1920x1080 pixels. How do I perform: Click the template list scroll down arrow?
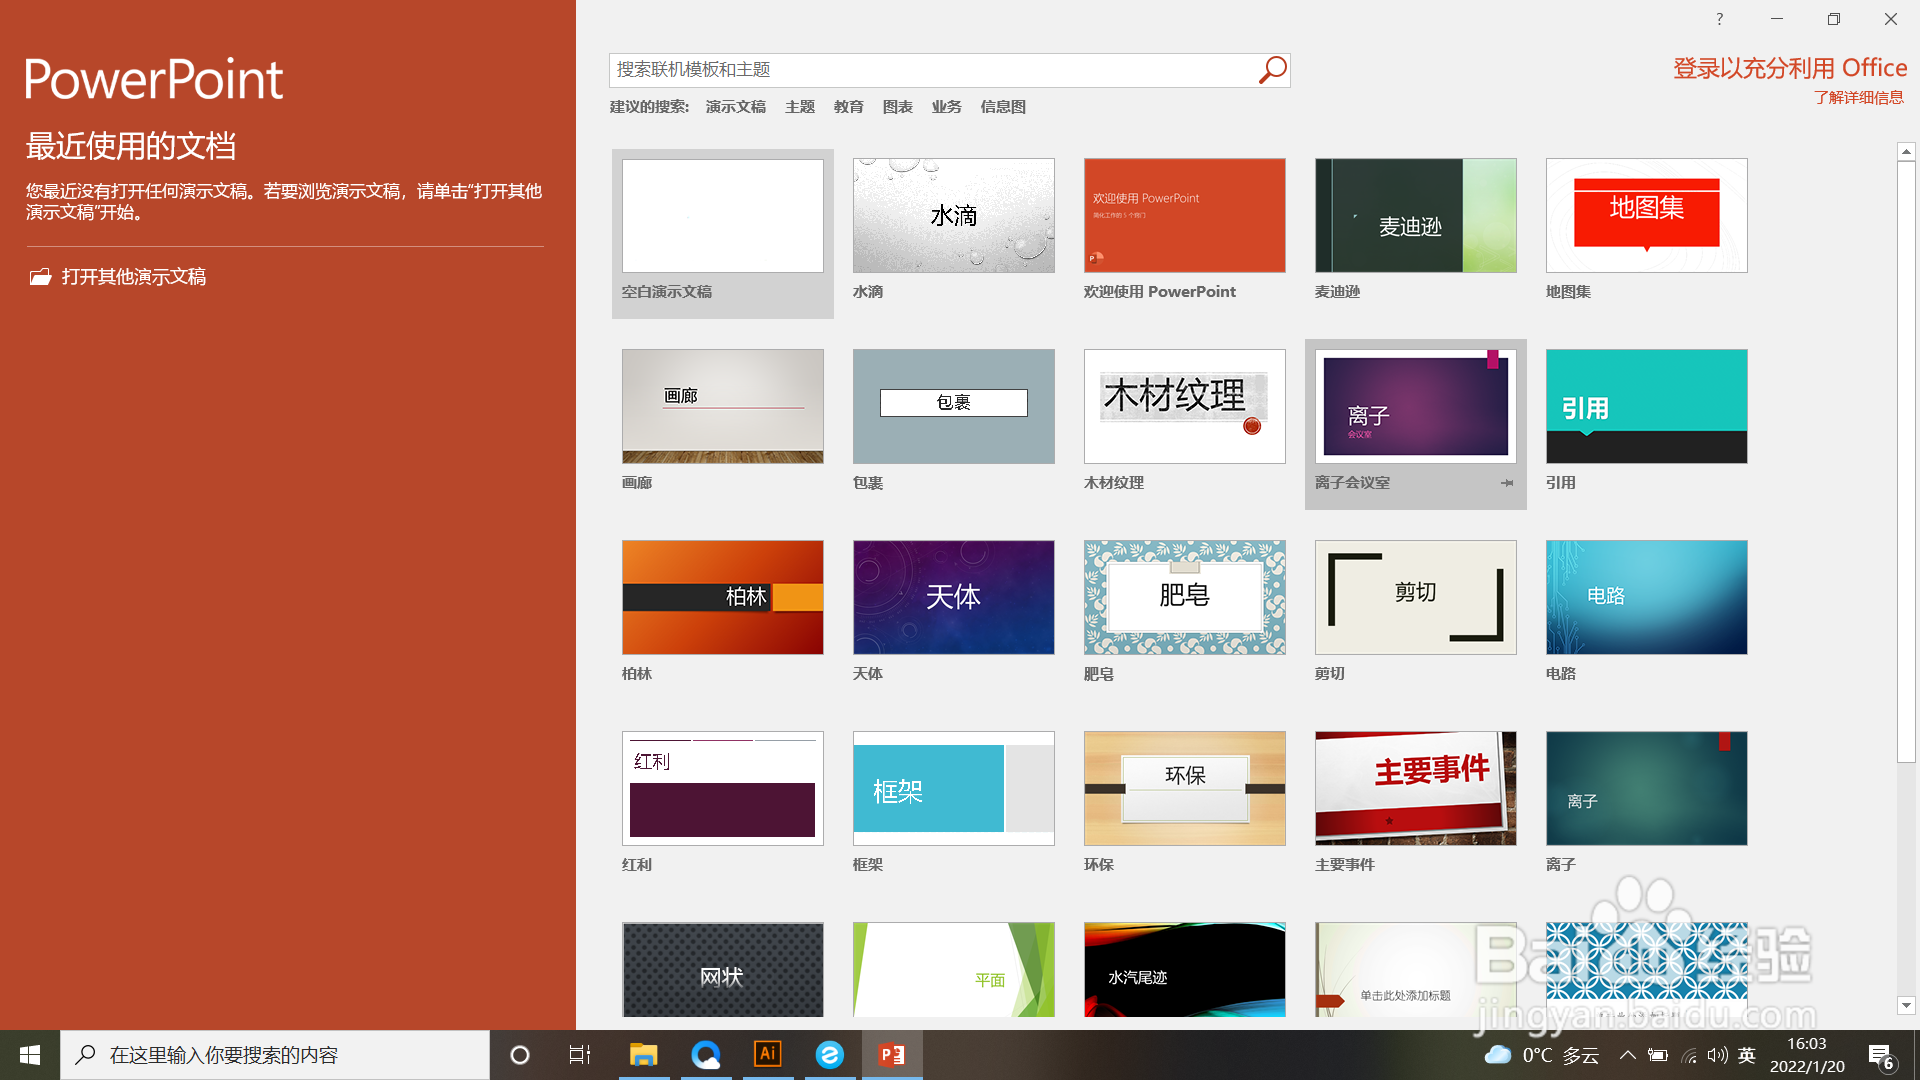[x=1906, y=1005]
